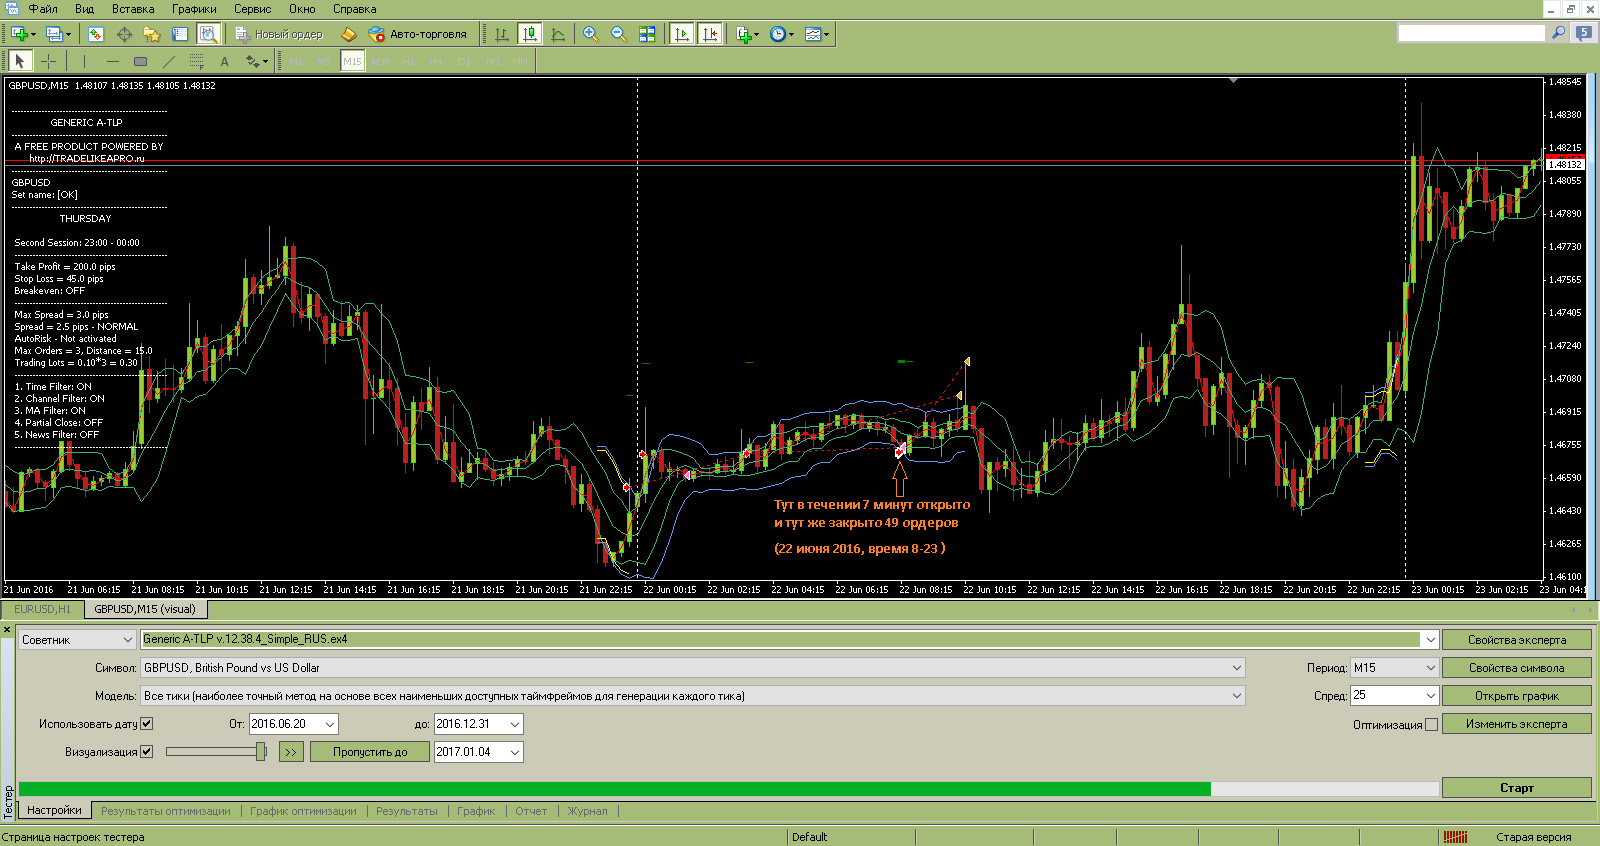
Task: Switch to the EURUSD,H1 chart tab
Action: (42, 609)
